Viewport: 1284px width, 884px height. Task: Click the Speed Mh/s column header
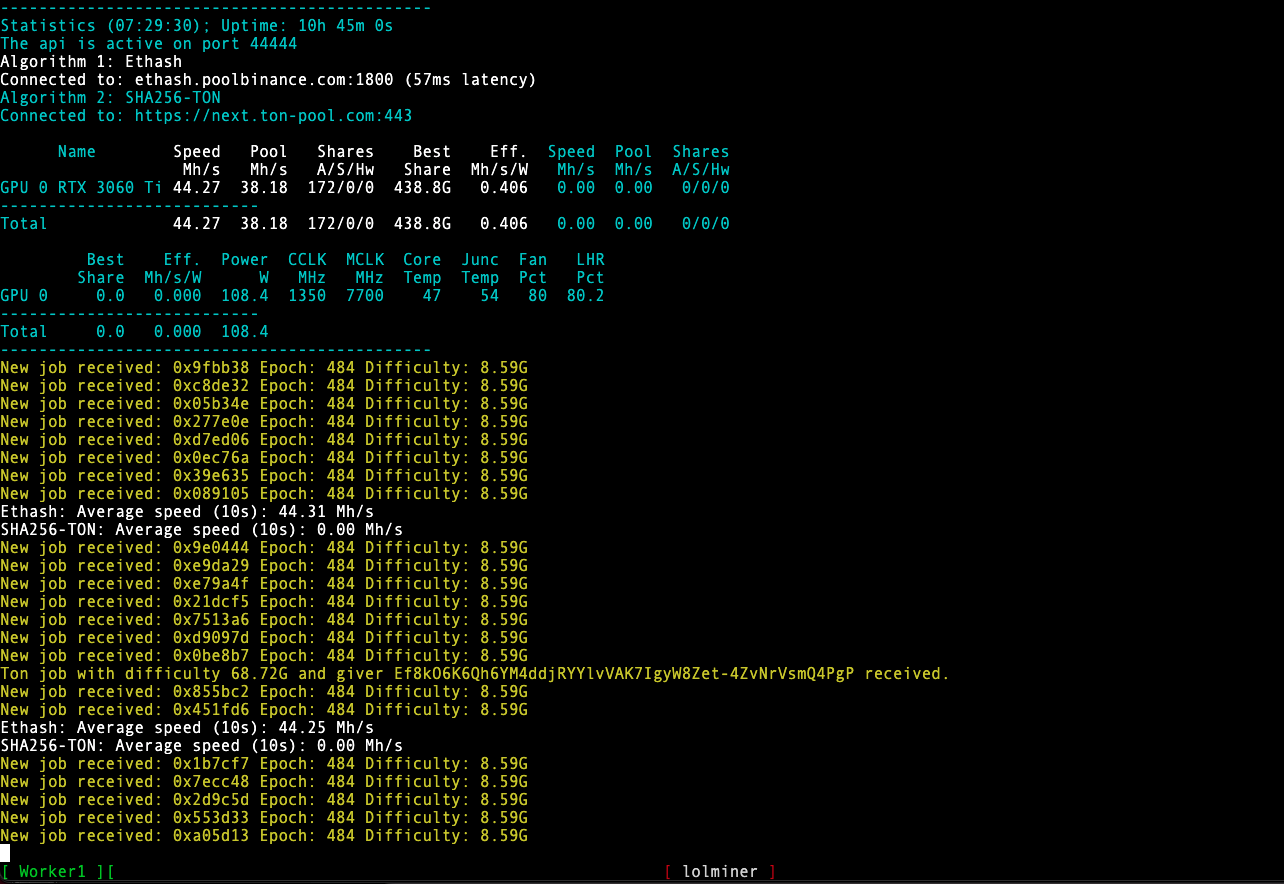(196, 160)
